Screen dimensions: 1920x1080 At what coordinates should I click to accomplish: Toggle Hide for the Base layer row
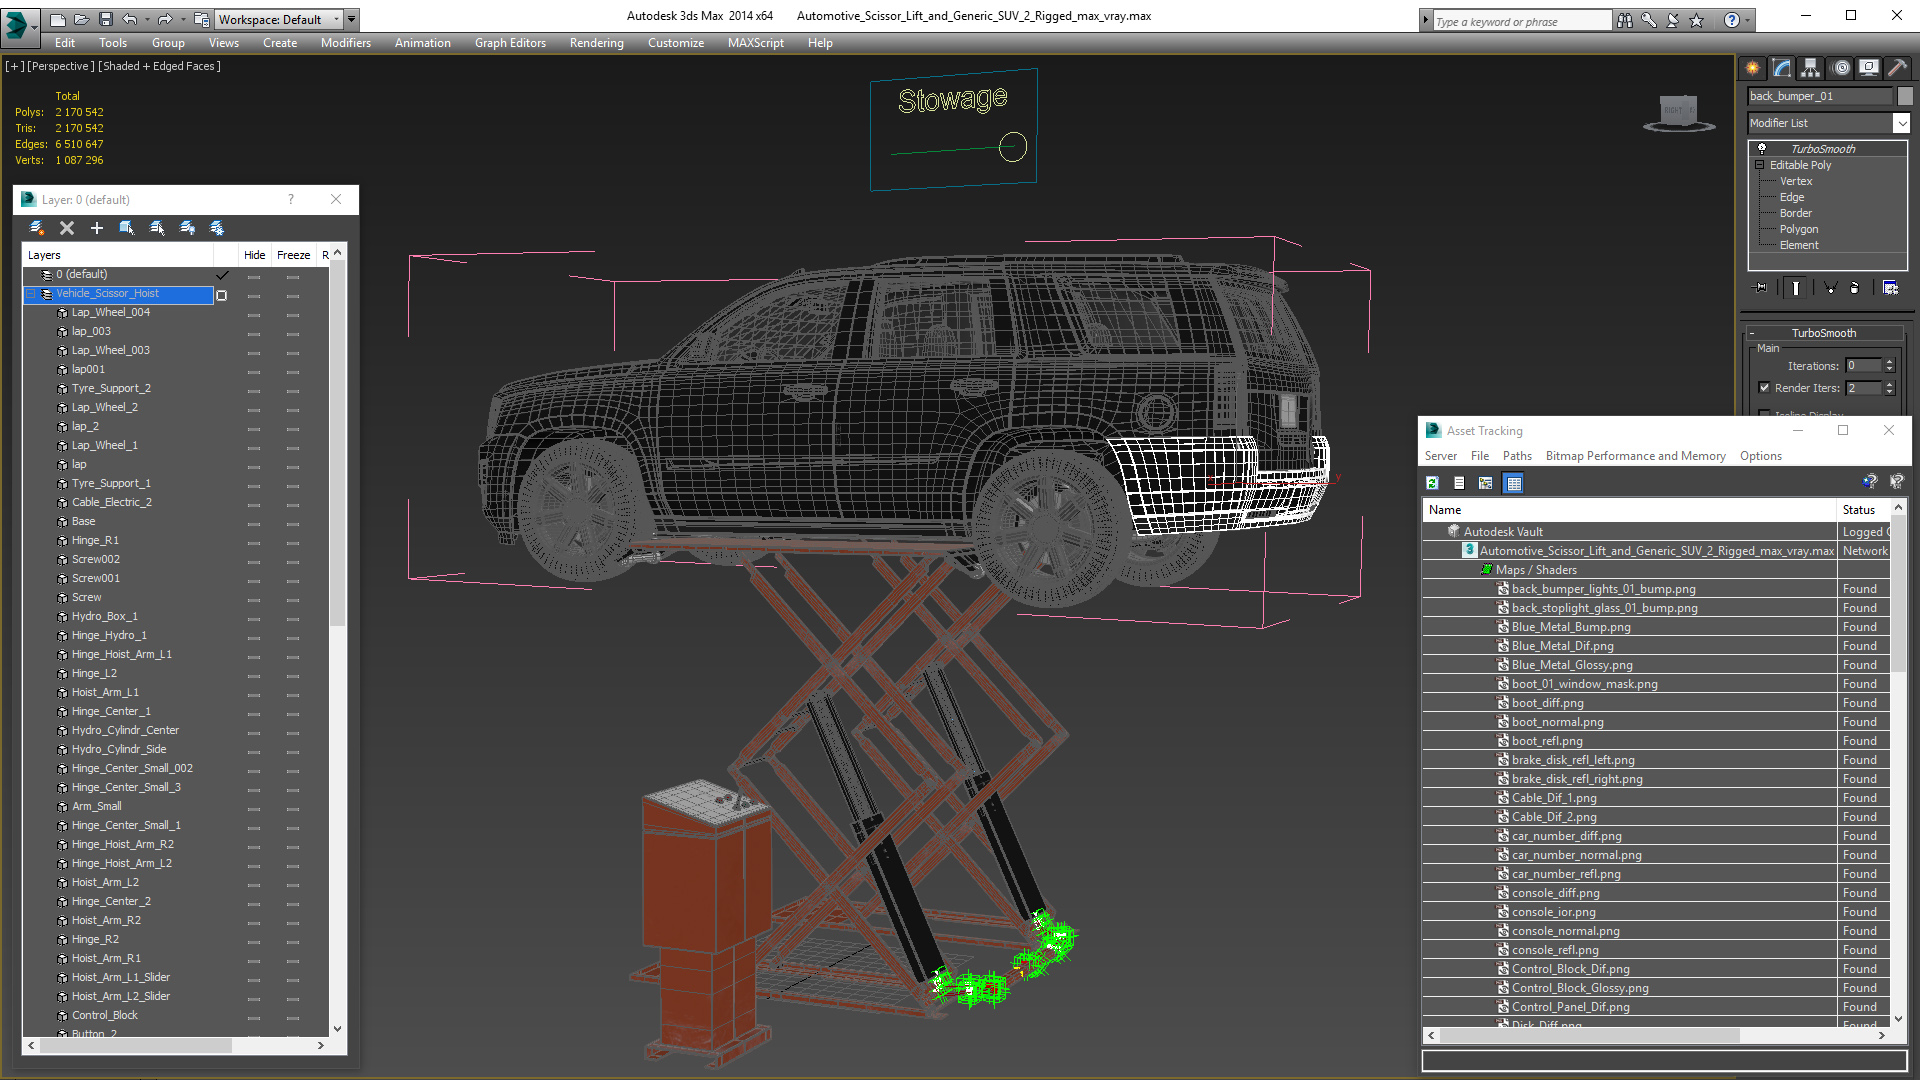coord(254,524)
